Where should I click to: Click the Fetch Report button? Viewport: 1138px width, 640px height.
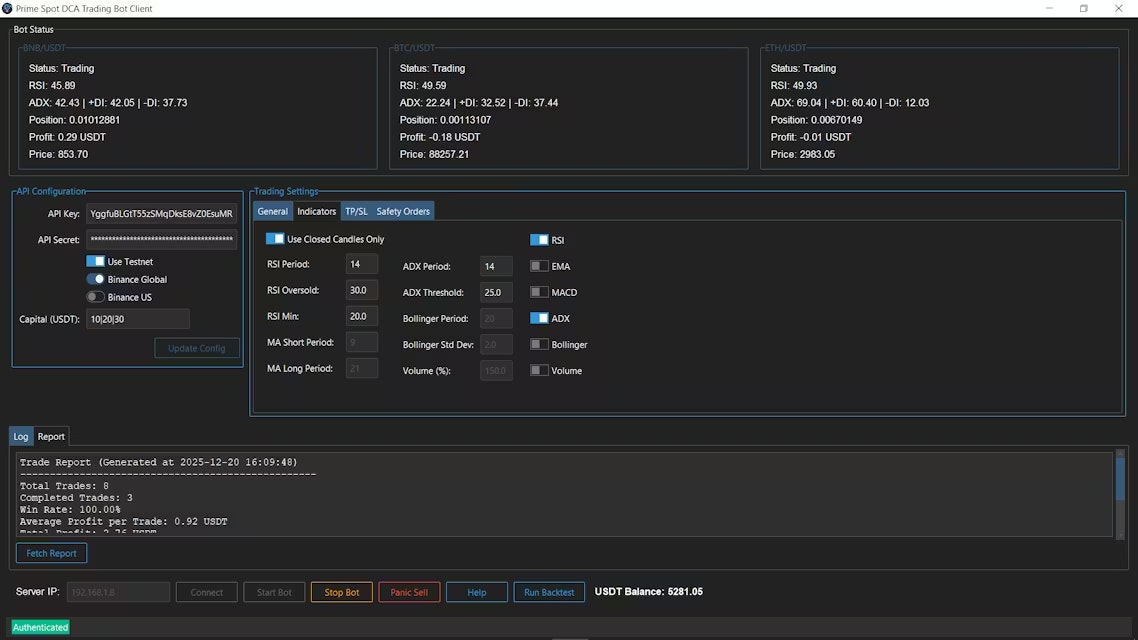pos(52,553)
